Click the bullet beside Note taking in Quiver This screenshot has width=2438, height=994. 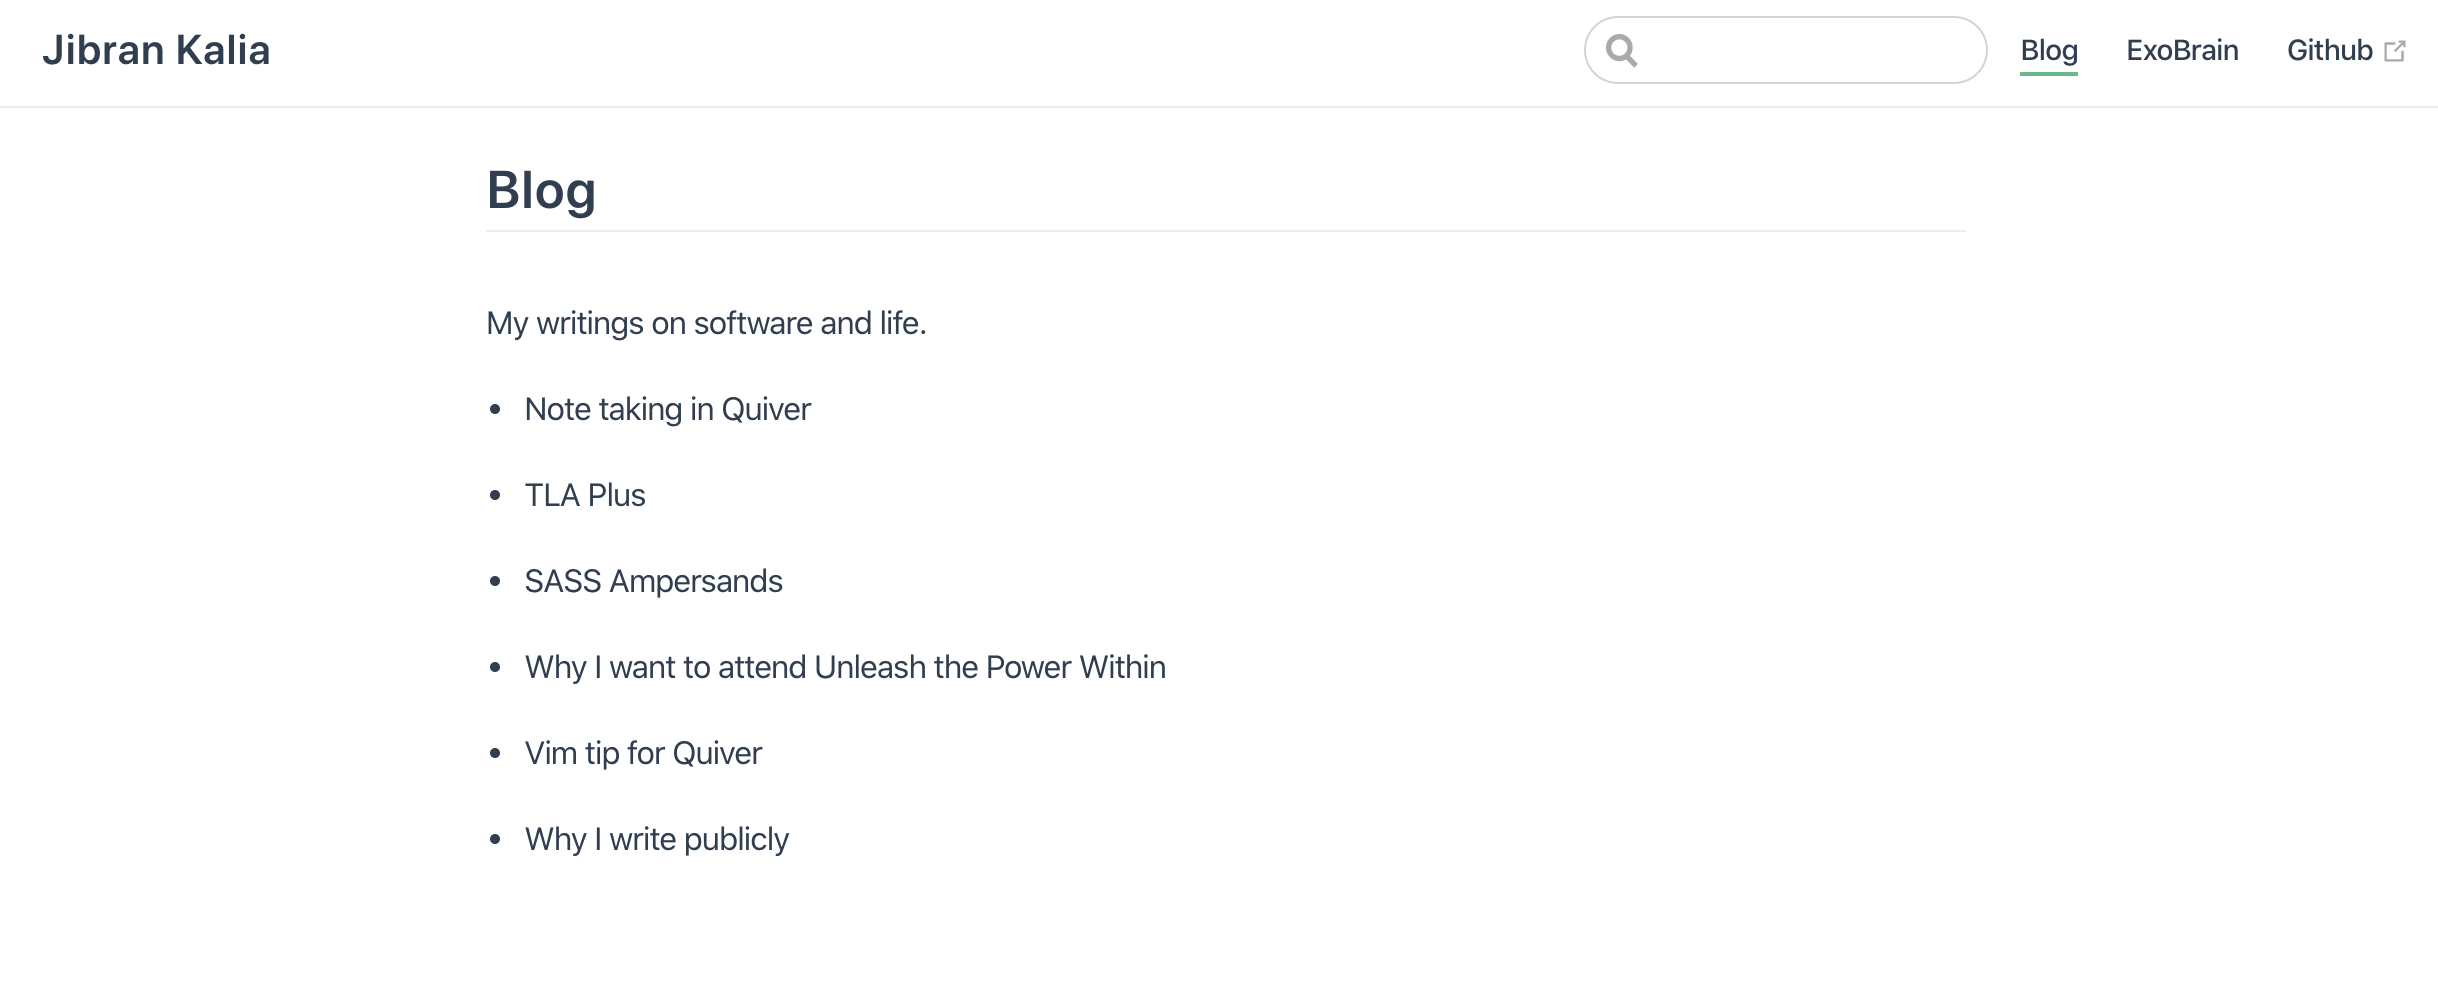click(495, 408)
